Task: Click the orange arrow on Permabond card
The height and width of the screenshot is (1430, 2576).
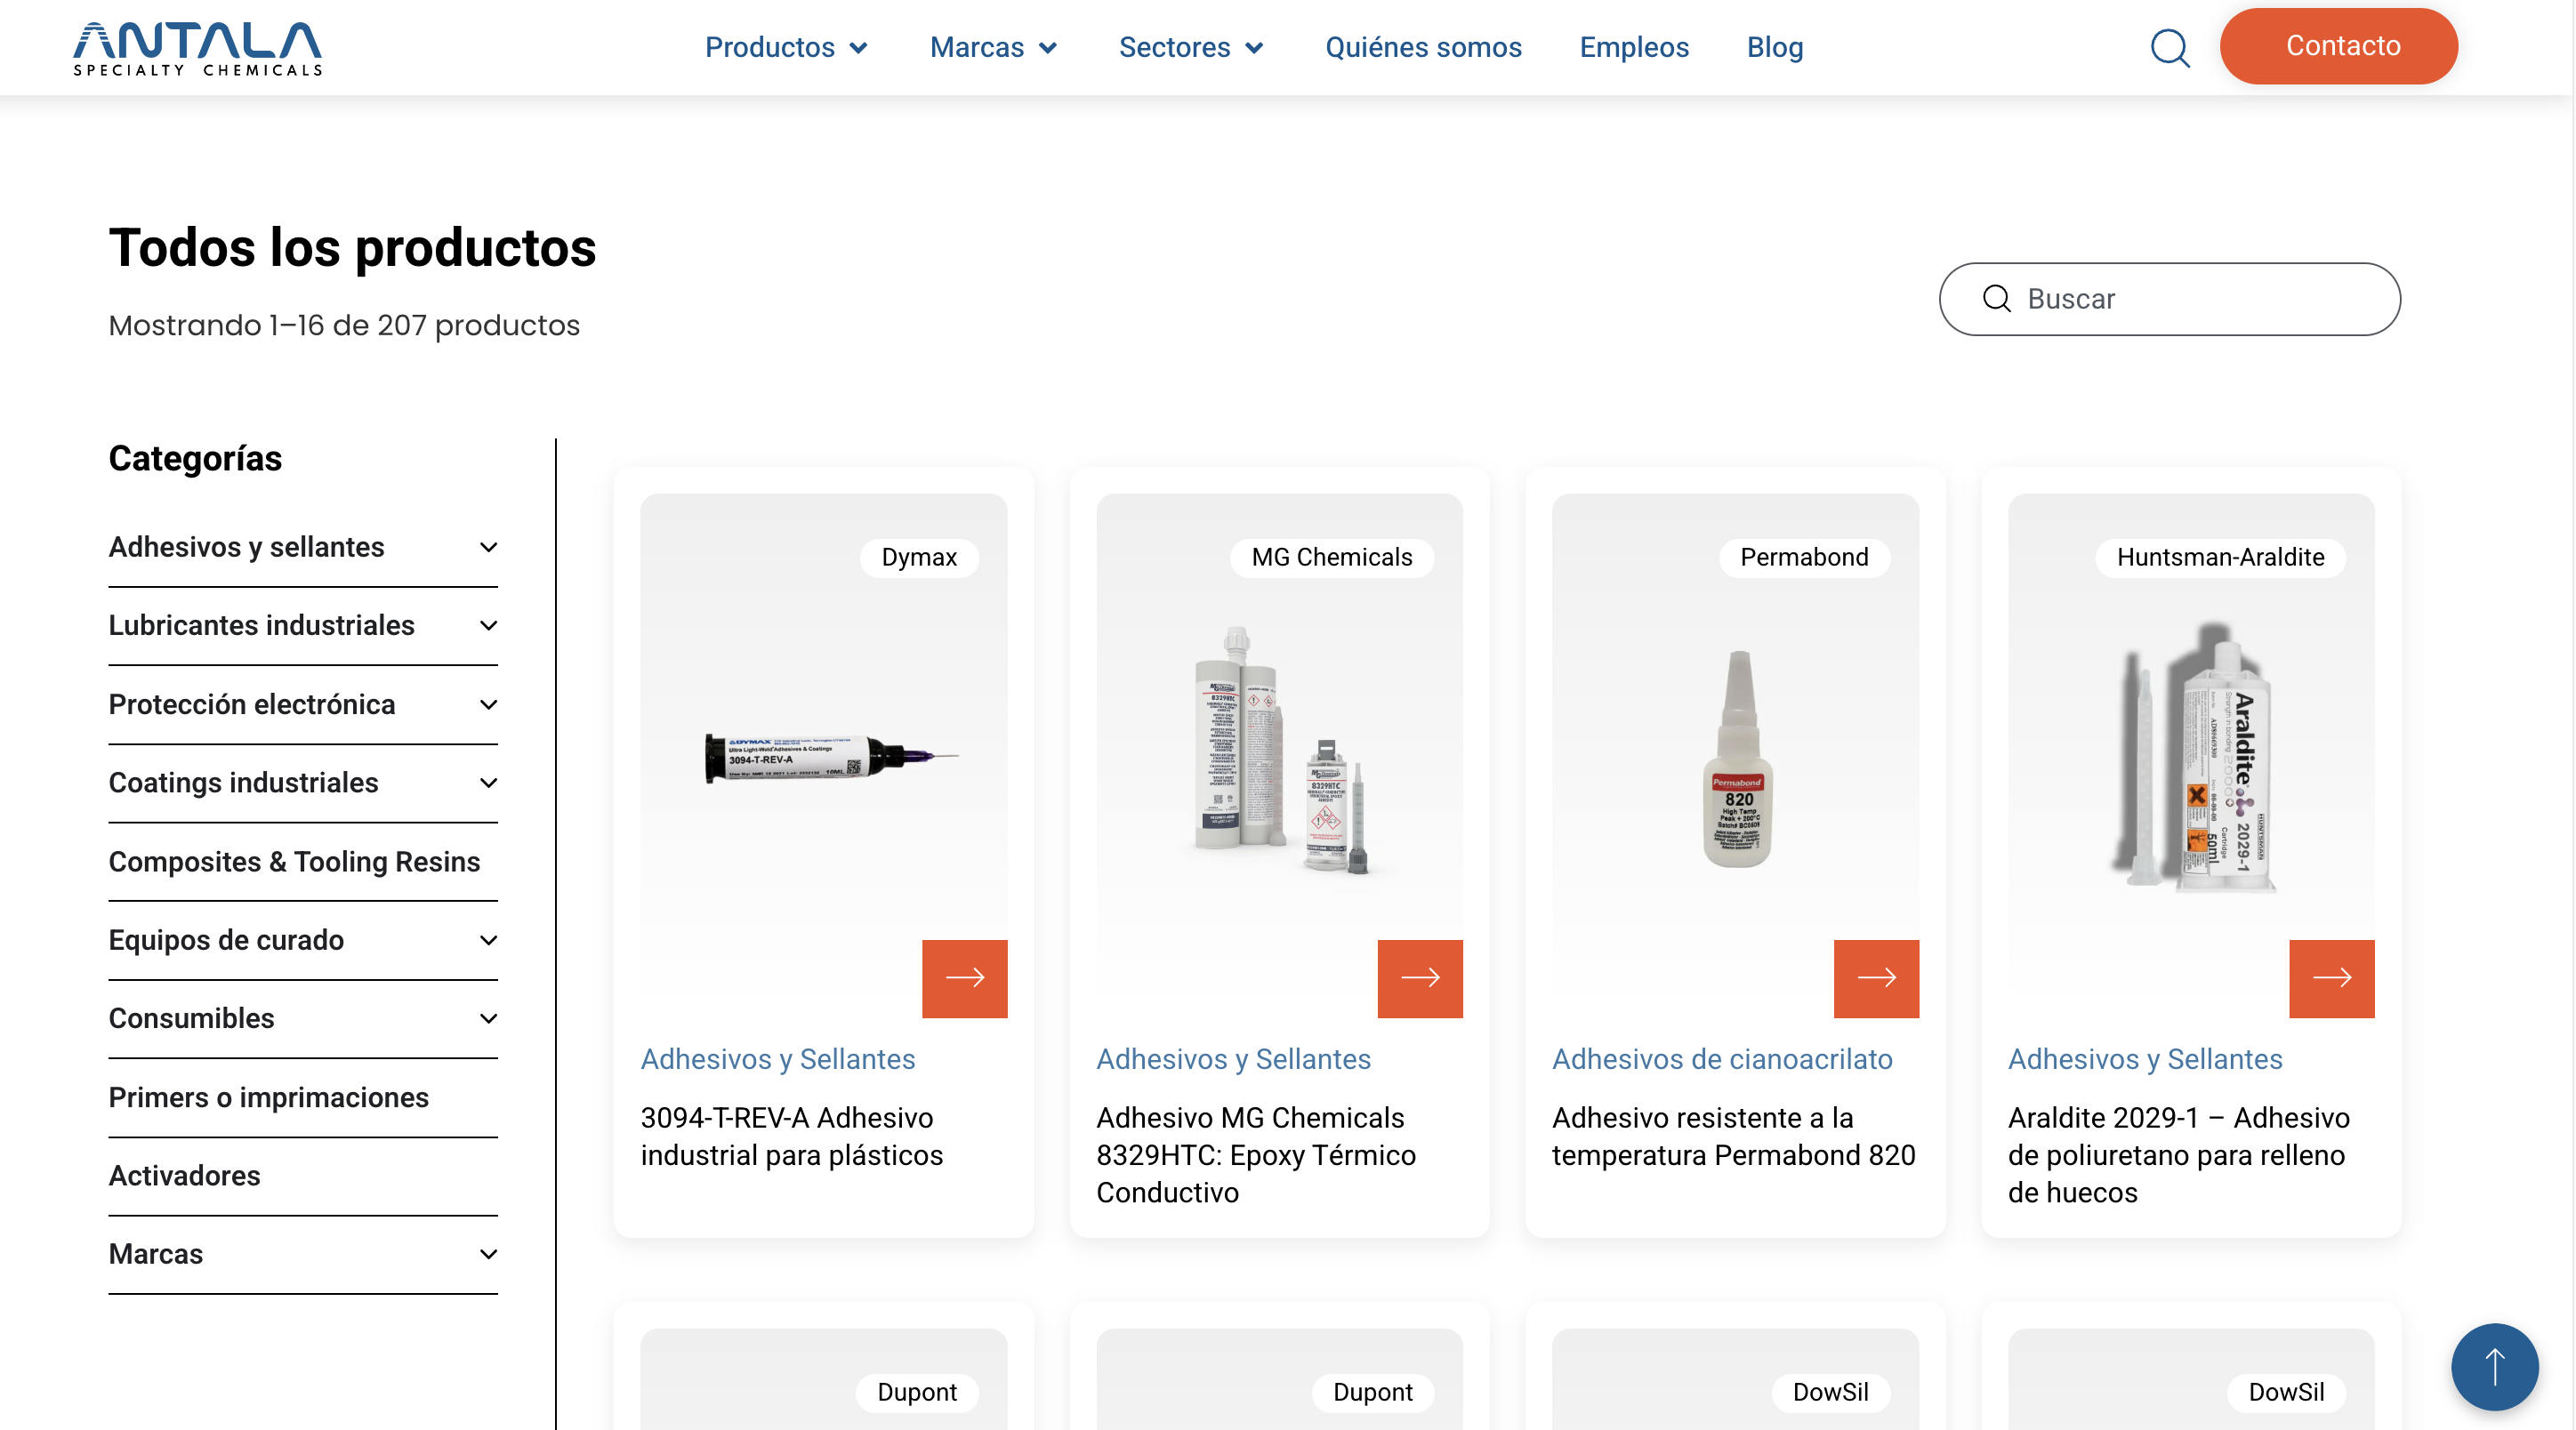Action: coord(1875,978)
